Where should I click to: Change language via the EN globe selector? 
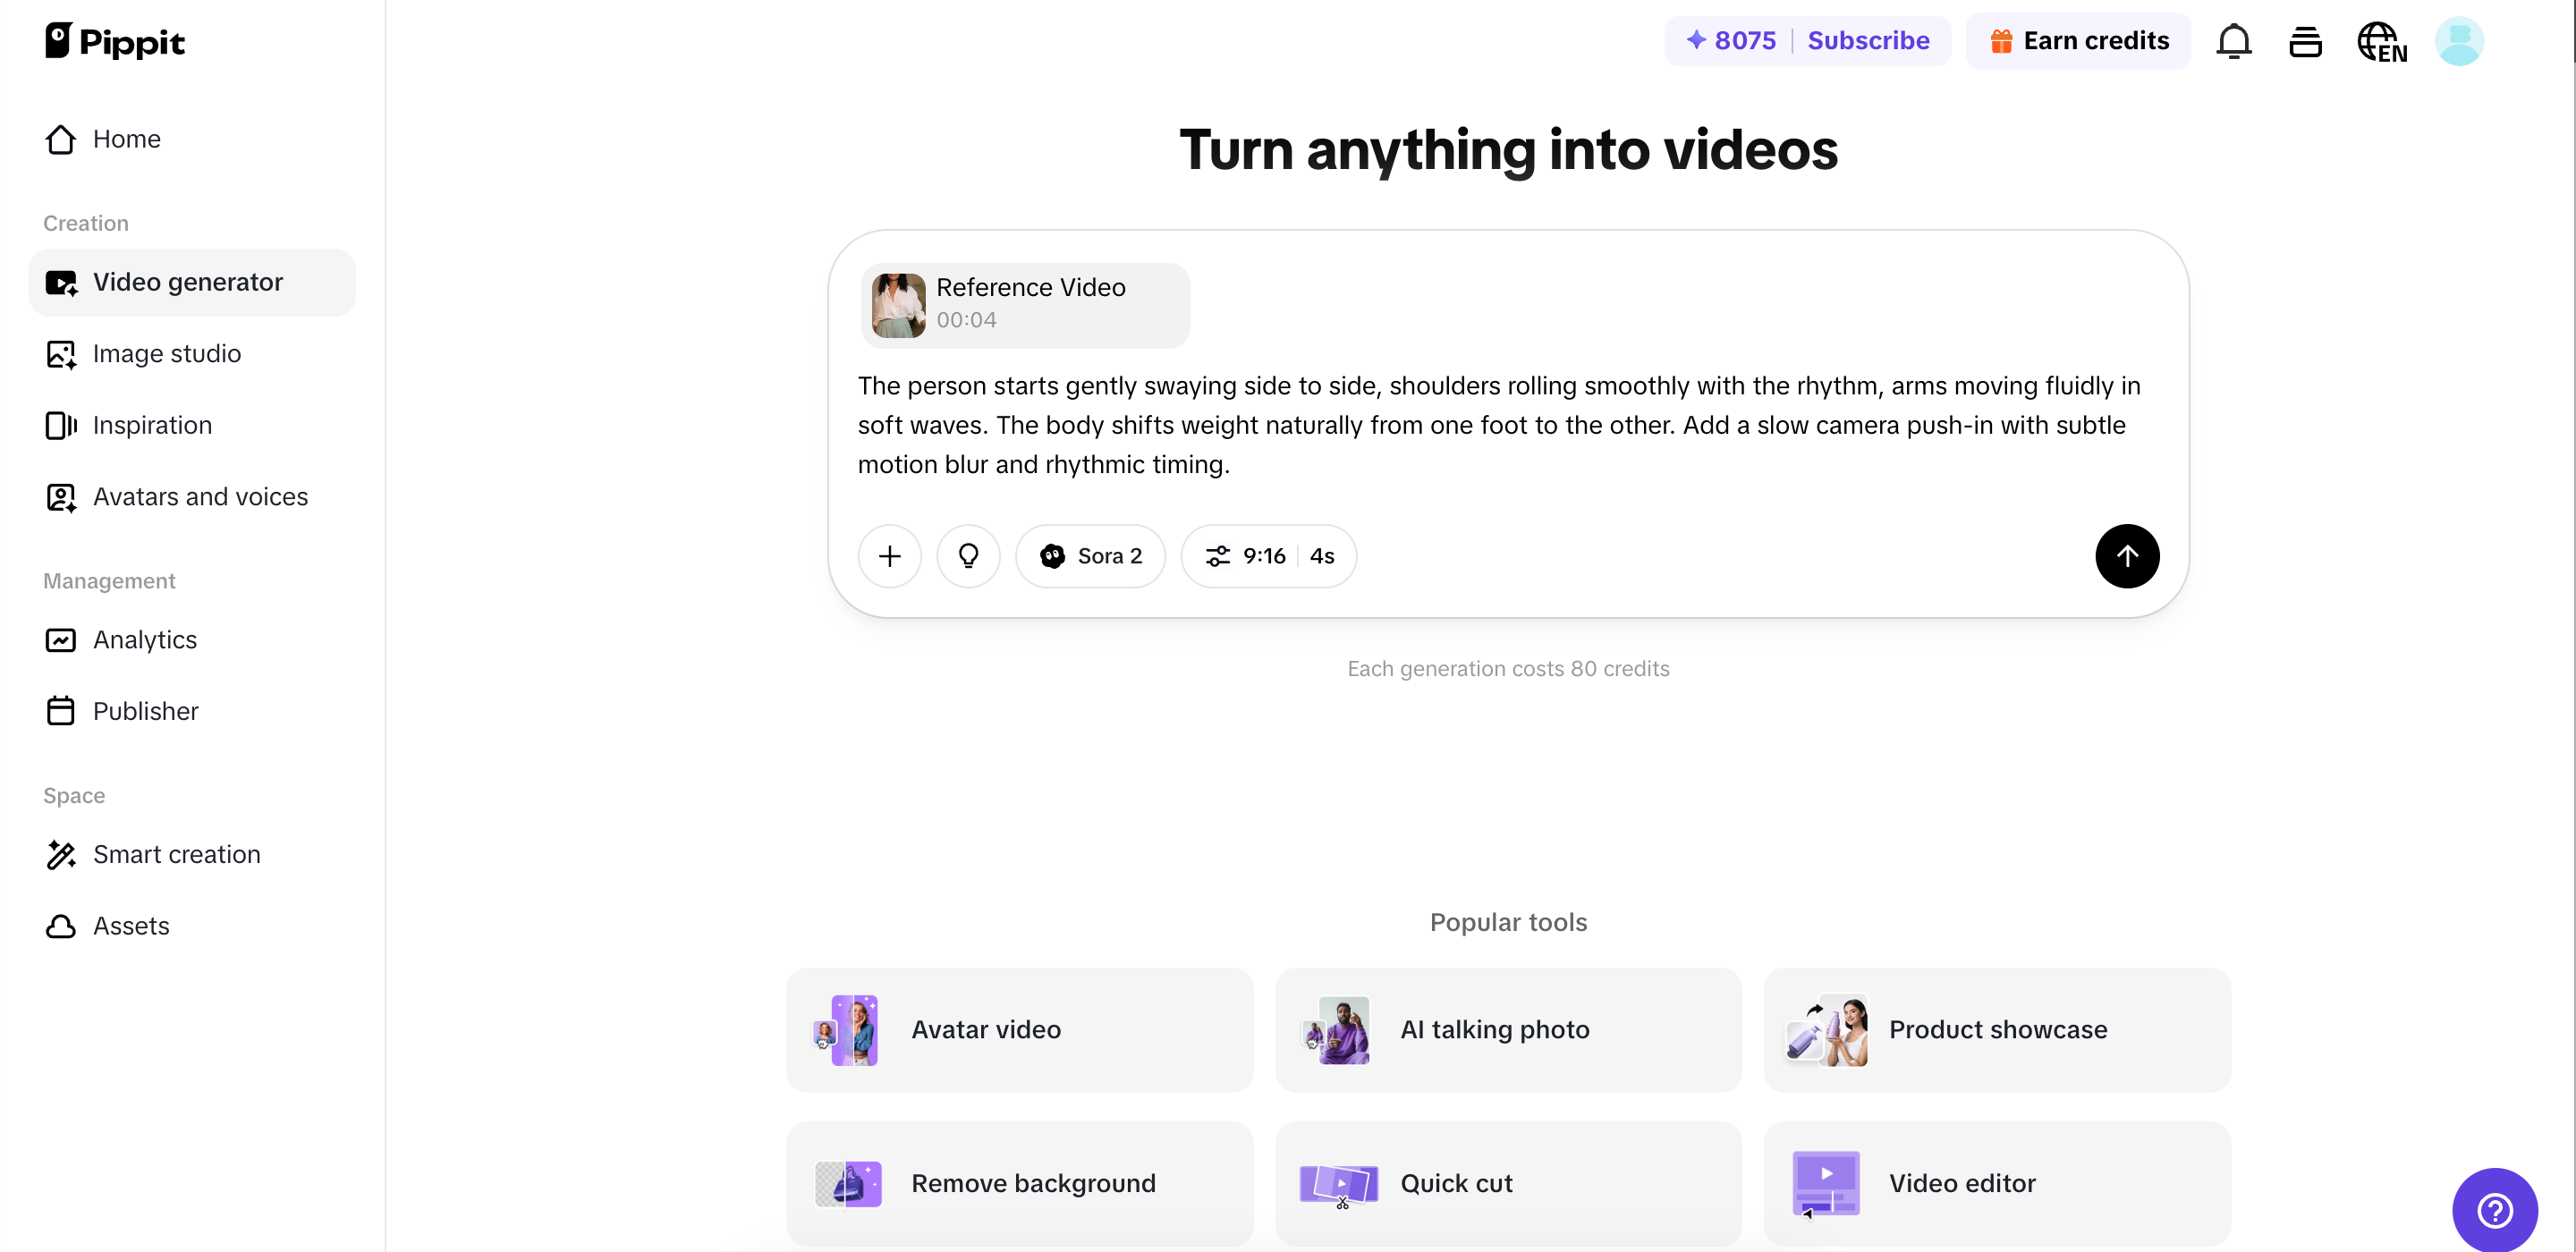tap(2382, 41)
